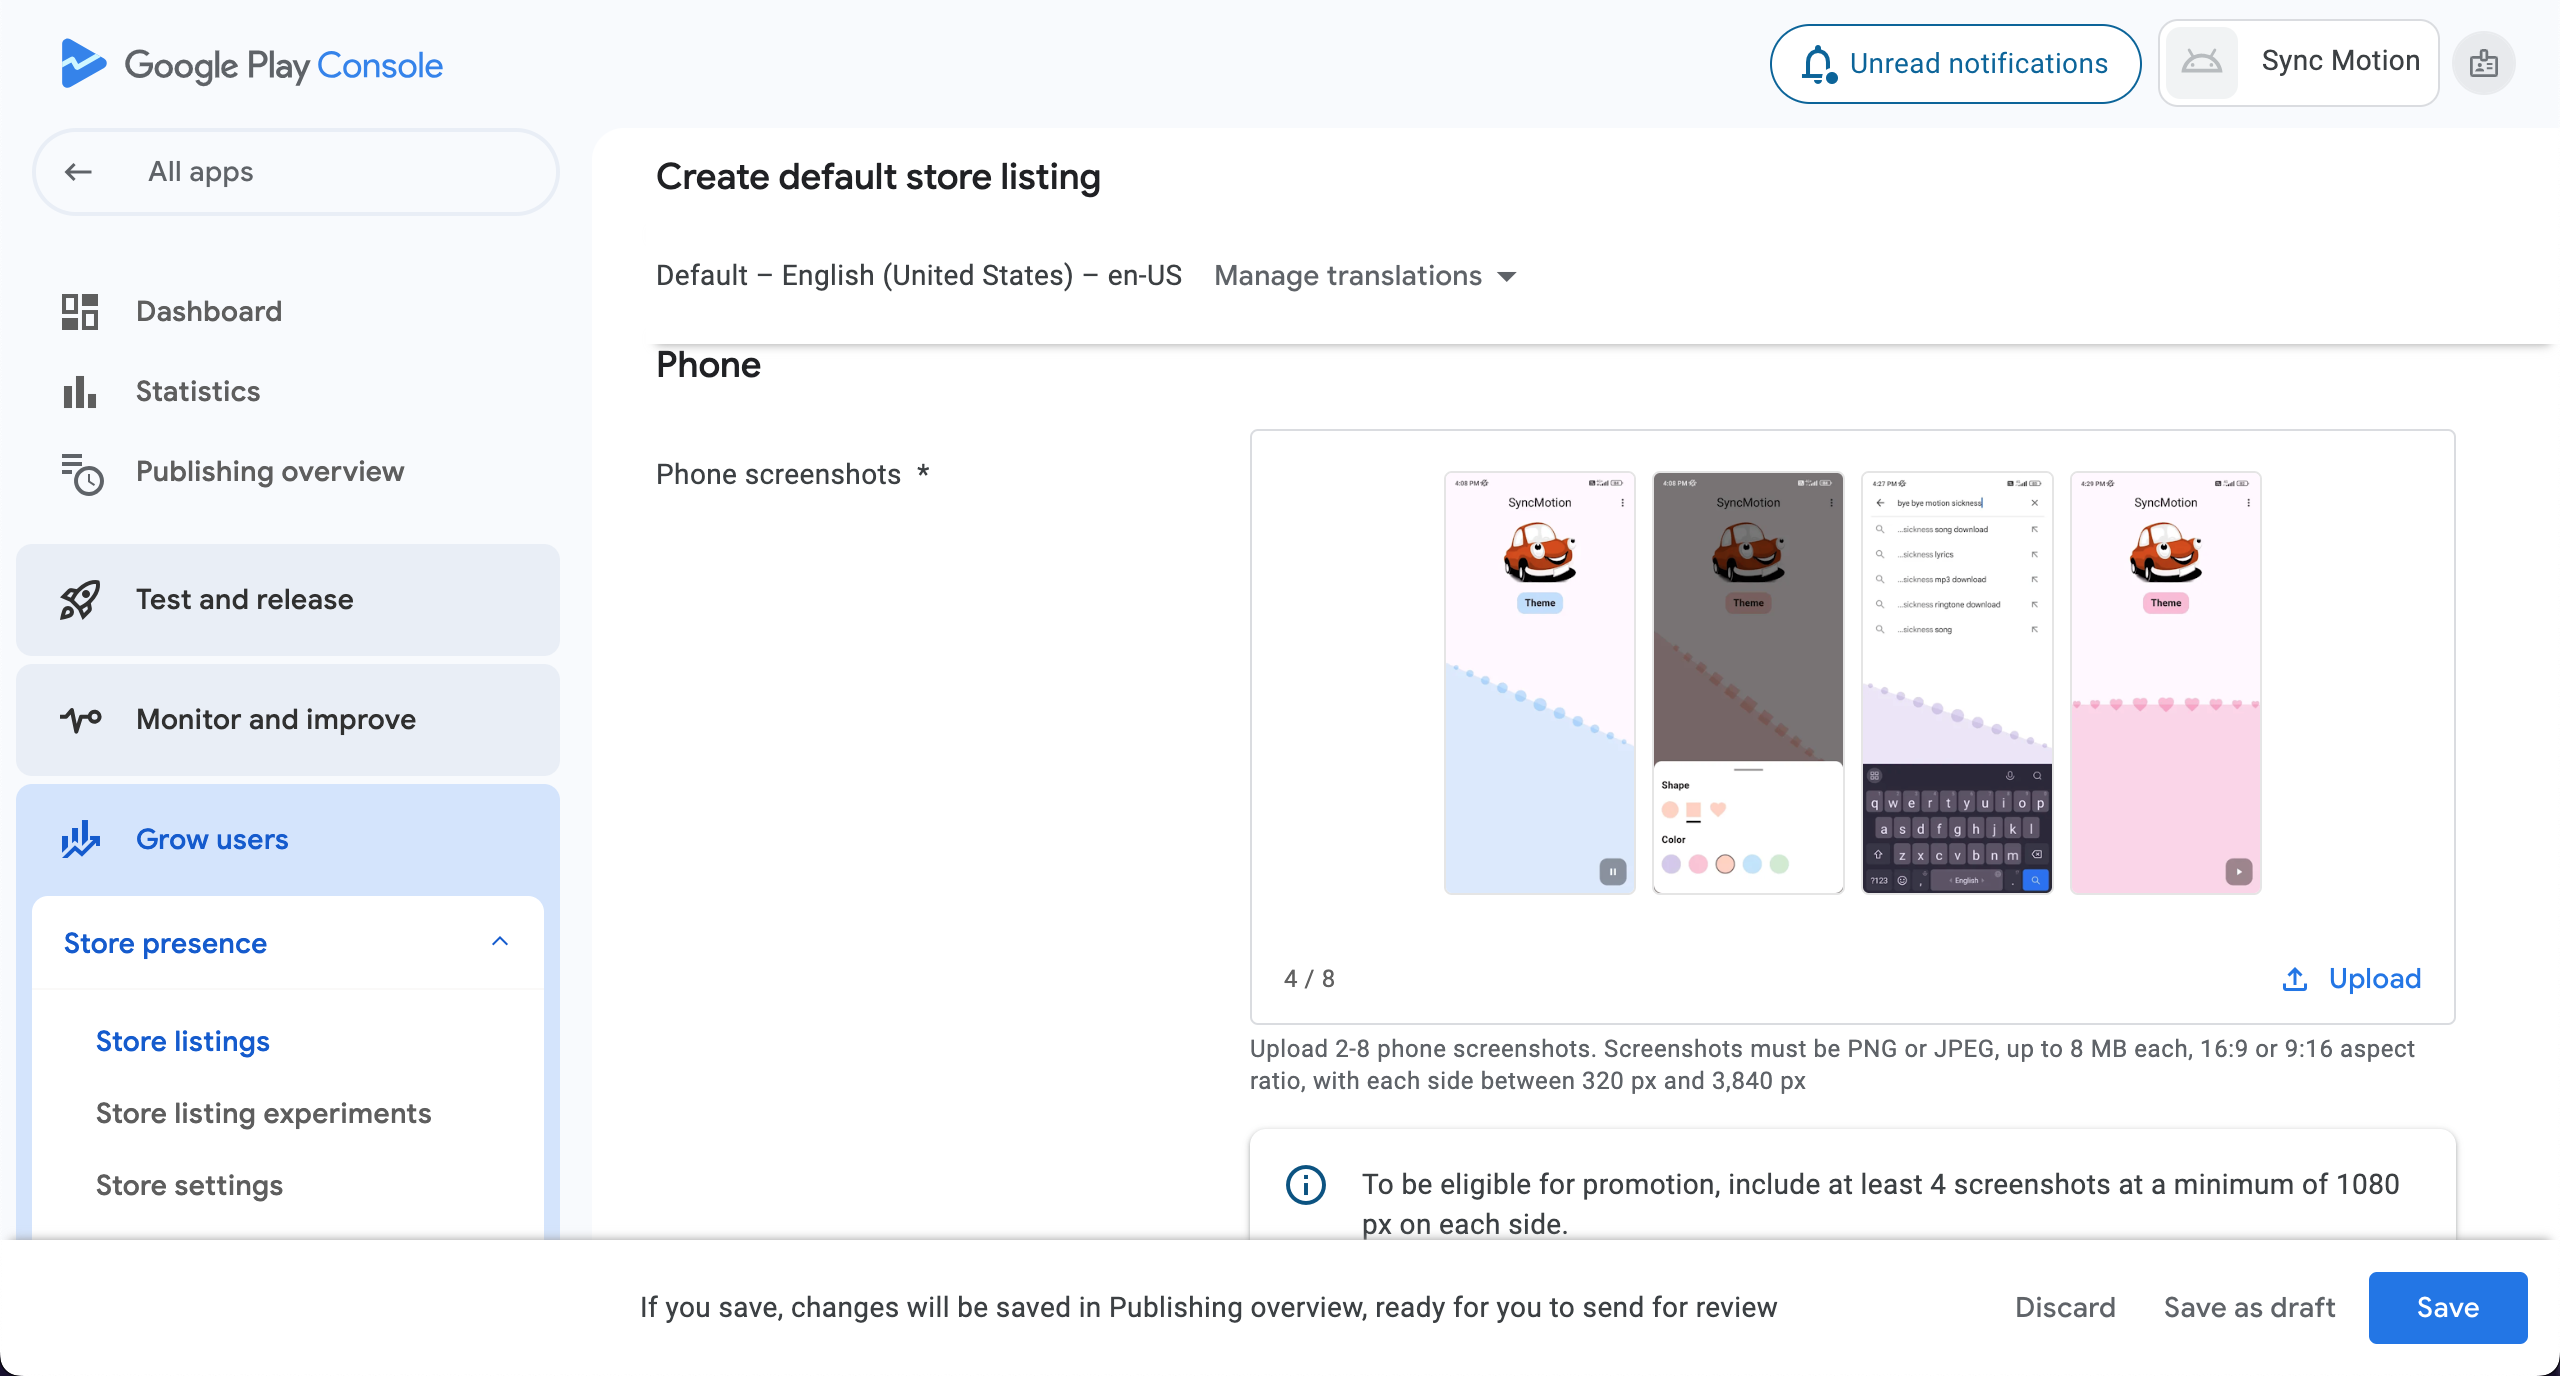Select second screenshot showing Shape and Color
Viewport: 2560px width, 1376px height.
point(1748,683)
